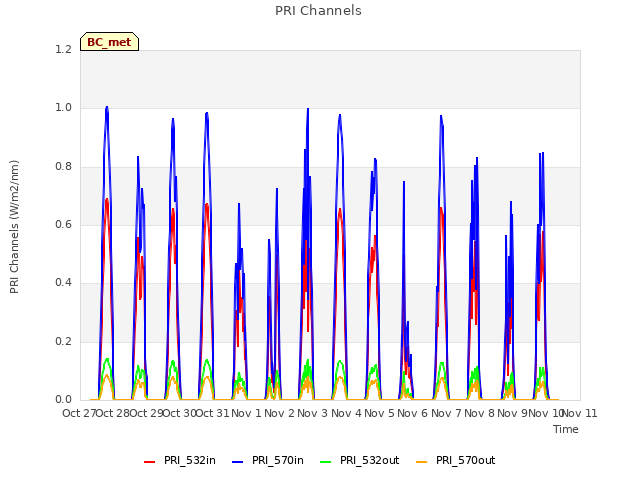Click the red PRI_532in peak near Oct 28
This screenshot has height=480, width=640.
click(107, 200)
